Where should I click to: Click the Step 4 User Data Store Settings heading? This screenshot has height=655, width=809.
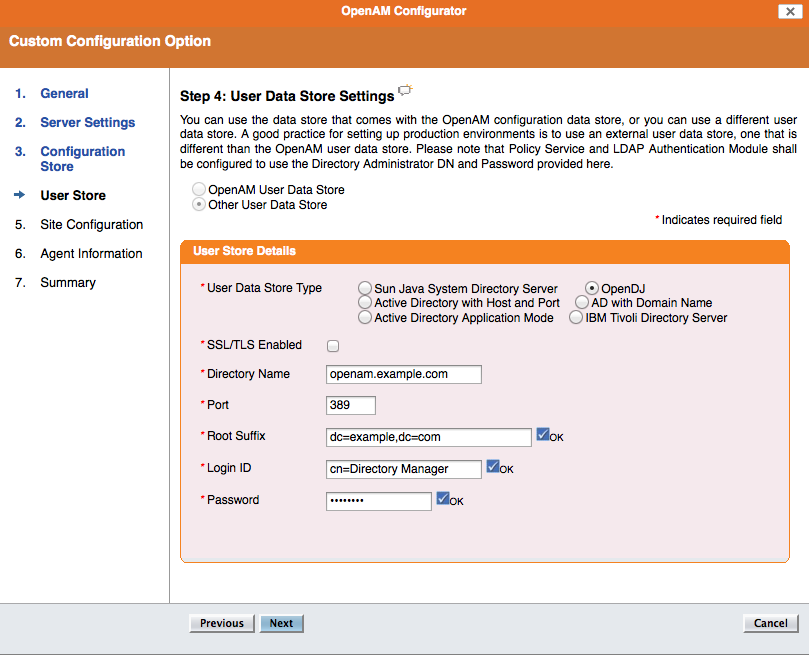point(287,96)
